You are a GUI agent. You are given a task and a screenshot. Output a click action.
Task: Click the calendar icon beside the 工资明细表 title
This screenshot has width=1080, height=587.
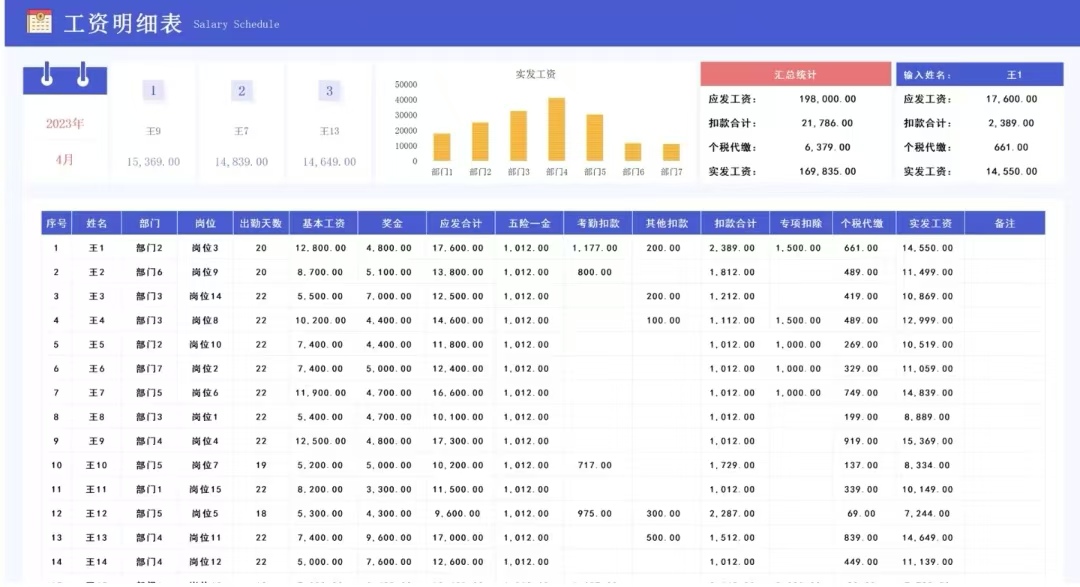[x=40, y=22]
